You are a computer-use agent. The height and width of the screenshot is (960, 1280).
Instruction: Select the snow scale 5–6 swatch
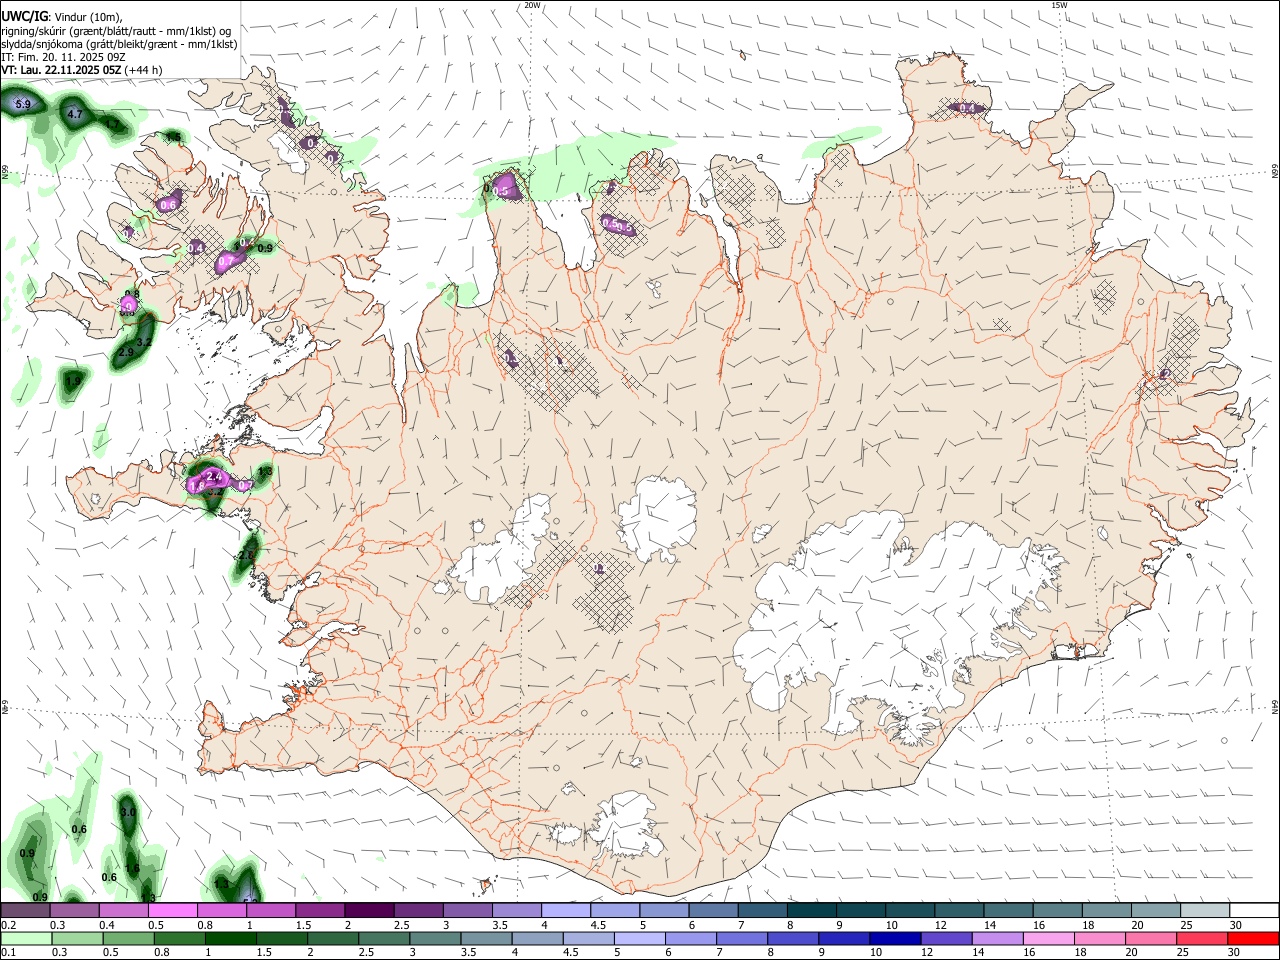coord(663,911)
